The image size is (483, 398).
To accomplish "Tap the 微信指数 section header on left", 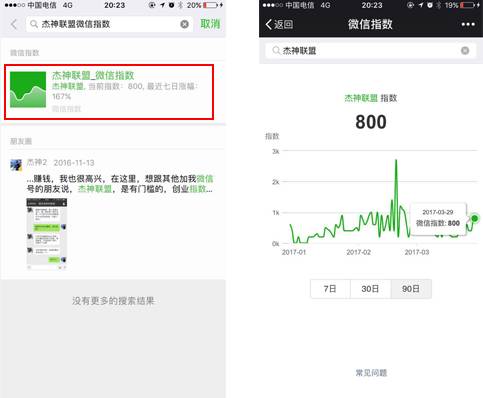I will tap(25, 53).
